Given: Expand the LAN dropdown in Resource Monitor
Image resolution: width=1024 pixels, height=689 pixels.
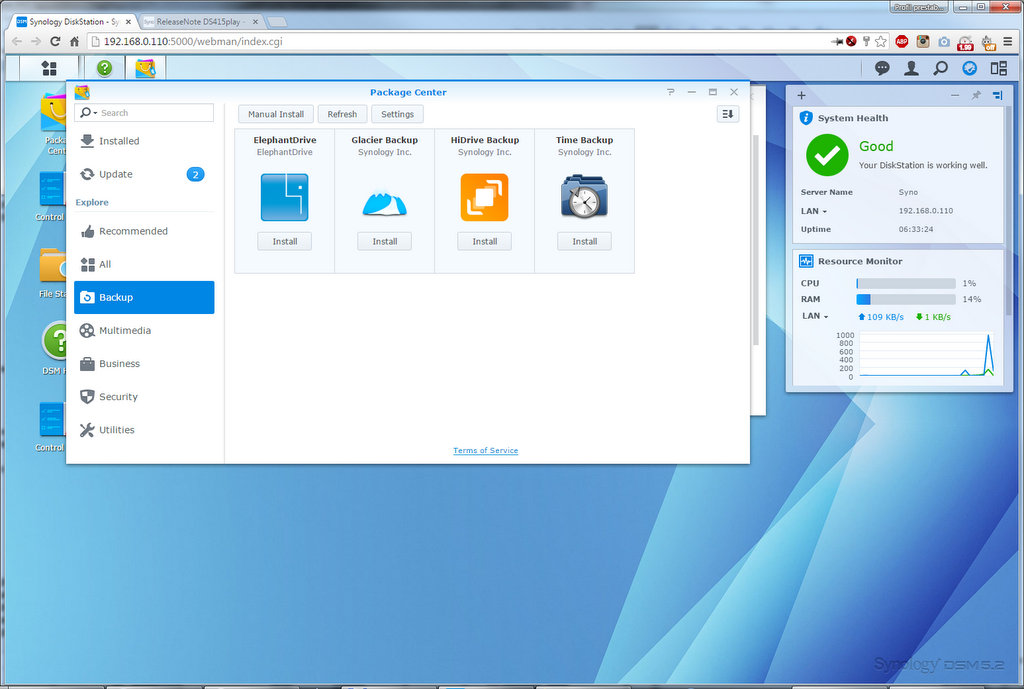Looking at the screenshot, I should click(x=815, y=316).
